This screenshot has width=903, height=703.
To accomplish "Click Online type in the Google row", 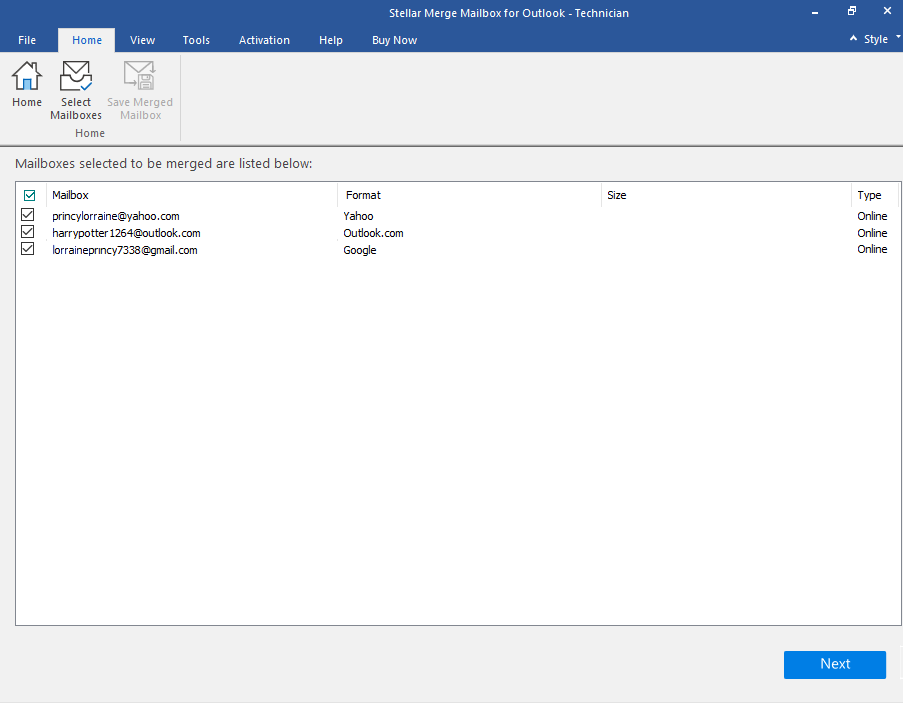I will (x=872, y=249).
